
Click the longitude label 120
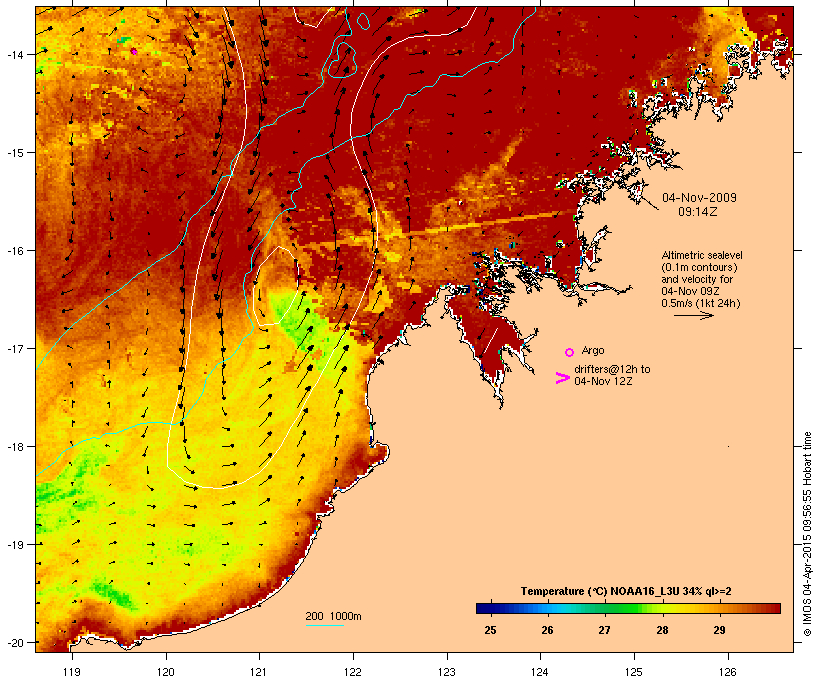166,672
